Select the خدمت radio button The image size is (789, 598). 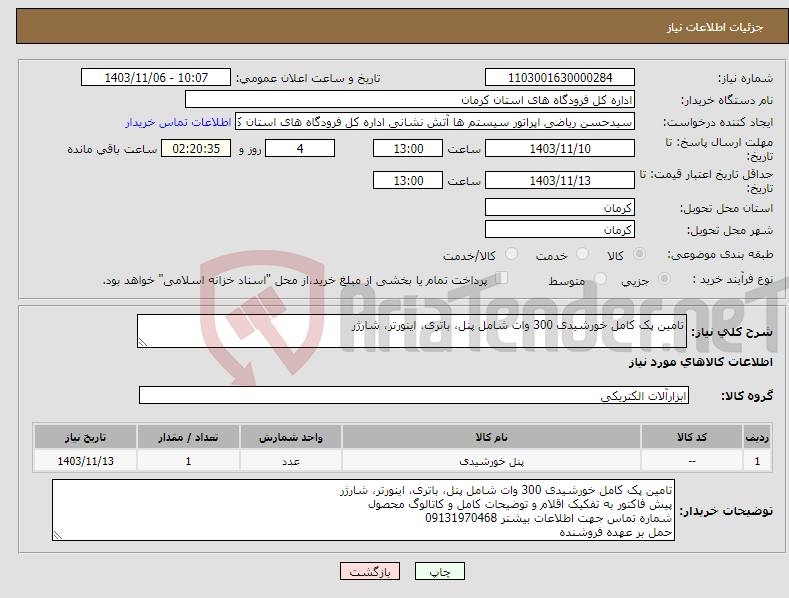(582, 254)
